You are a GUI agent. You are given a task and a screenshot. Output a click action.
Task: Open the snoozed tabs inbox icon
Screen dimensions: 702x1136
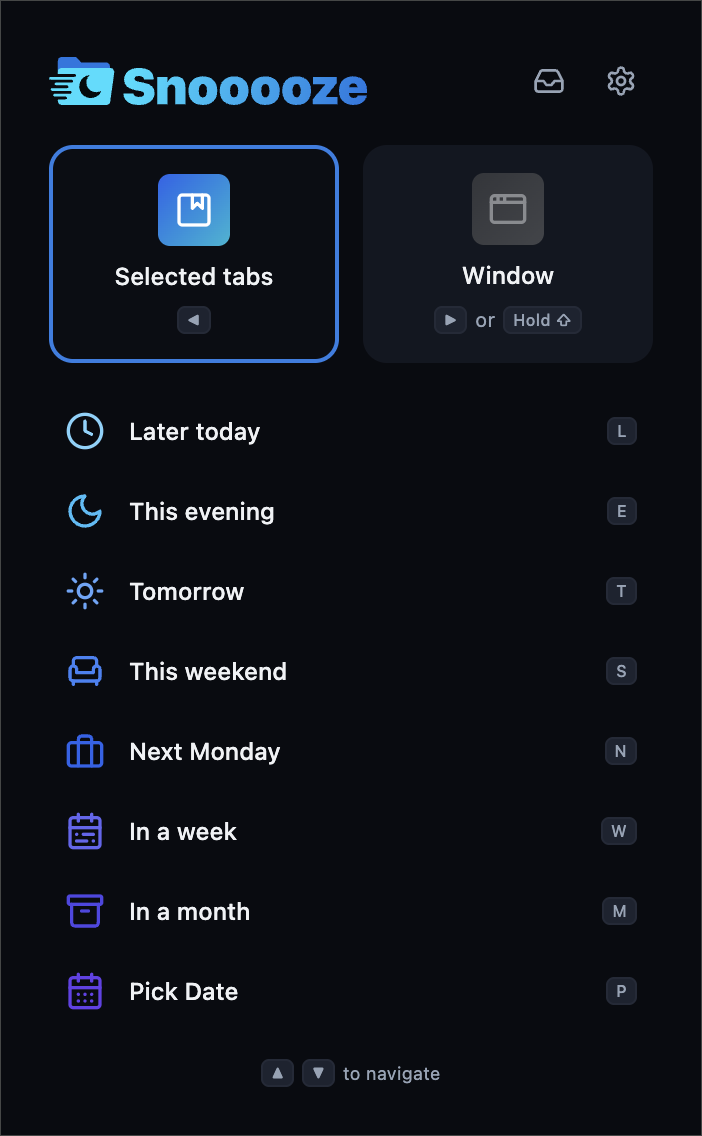(549, 81)
